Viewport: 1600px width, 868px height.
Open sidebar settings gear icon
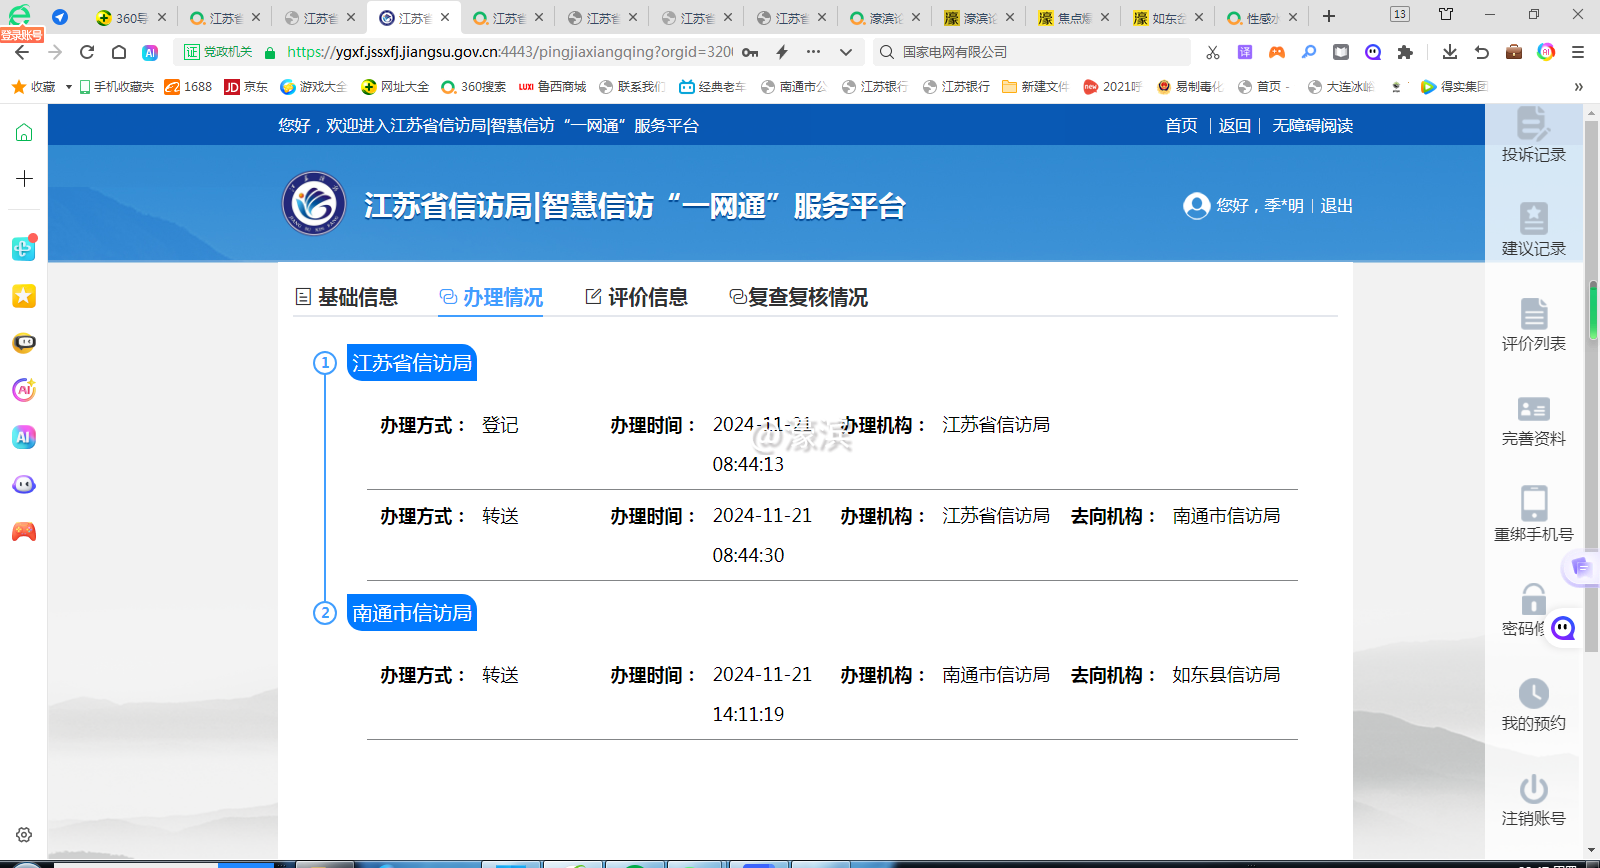click(24, 834)
